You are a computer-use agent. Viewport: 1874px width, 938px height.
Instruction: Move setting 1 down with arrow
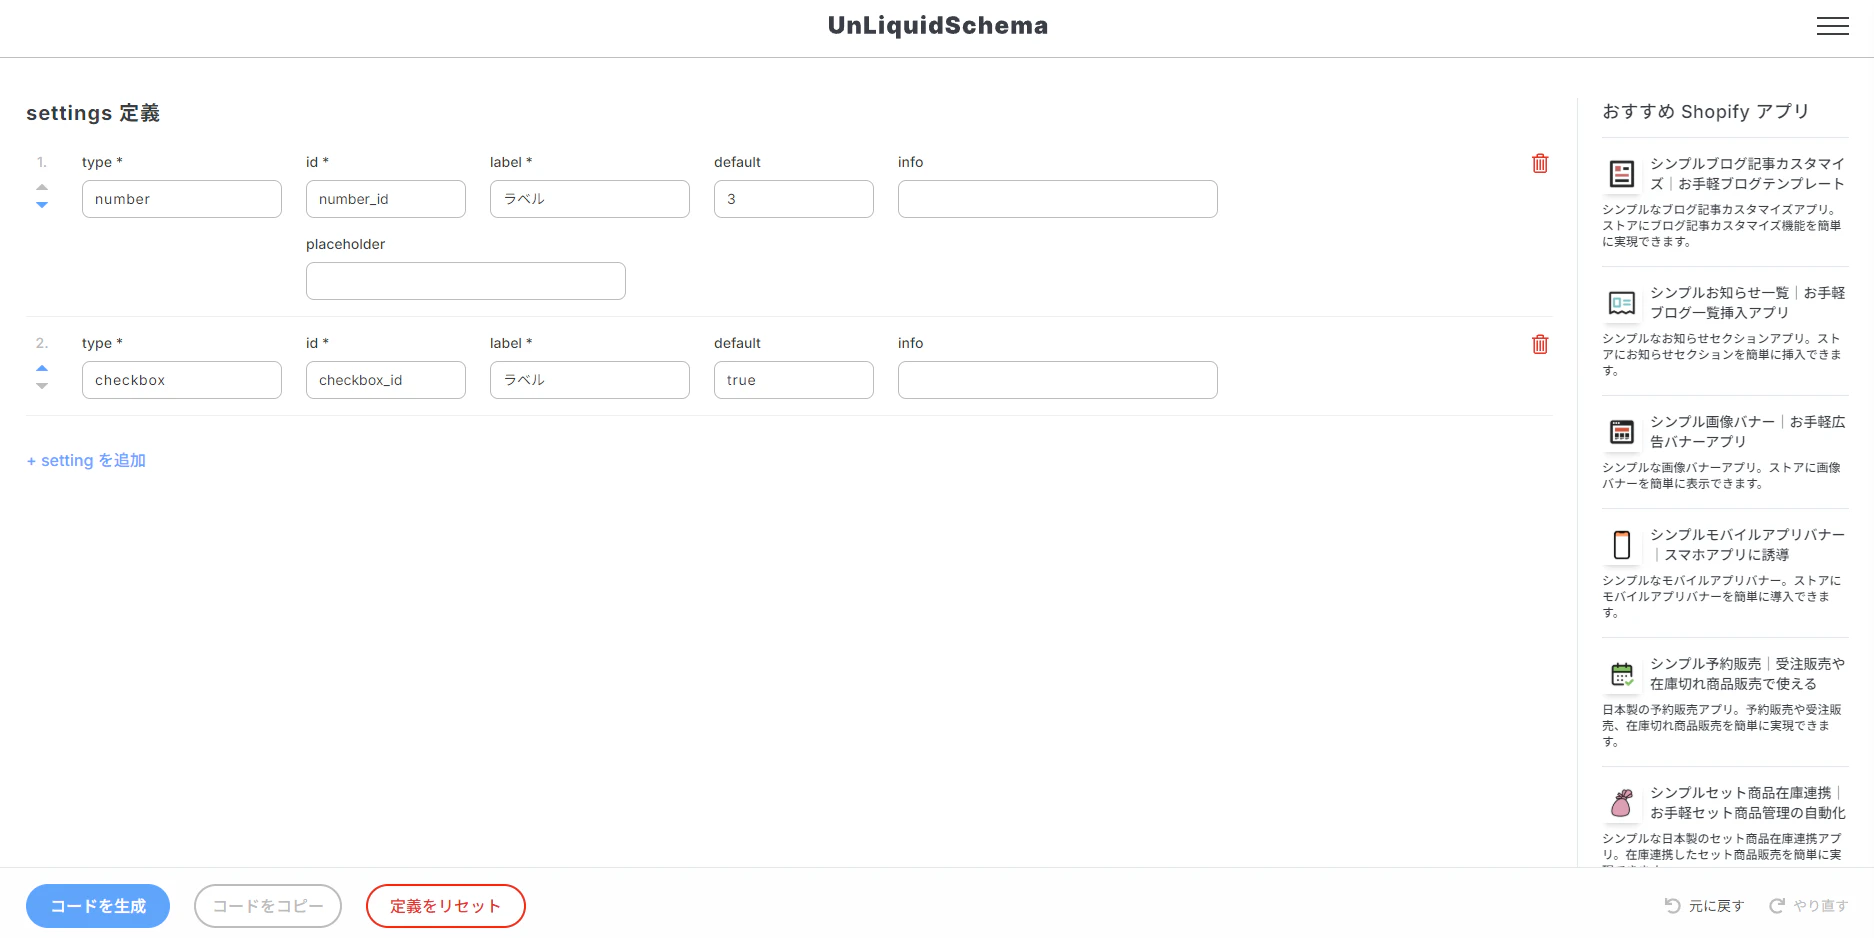(x=42, y=205)
